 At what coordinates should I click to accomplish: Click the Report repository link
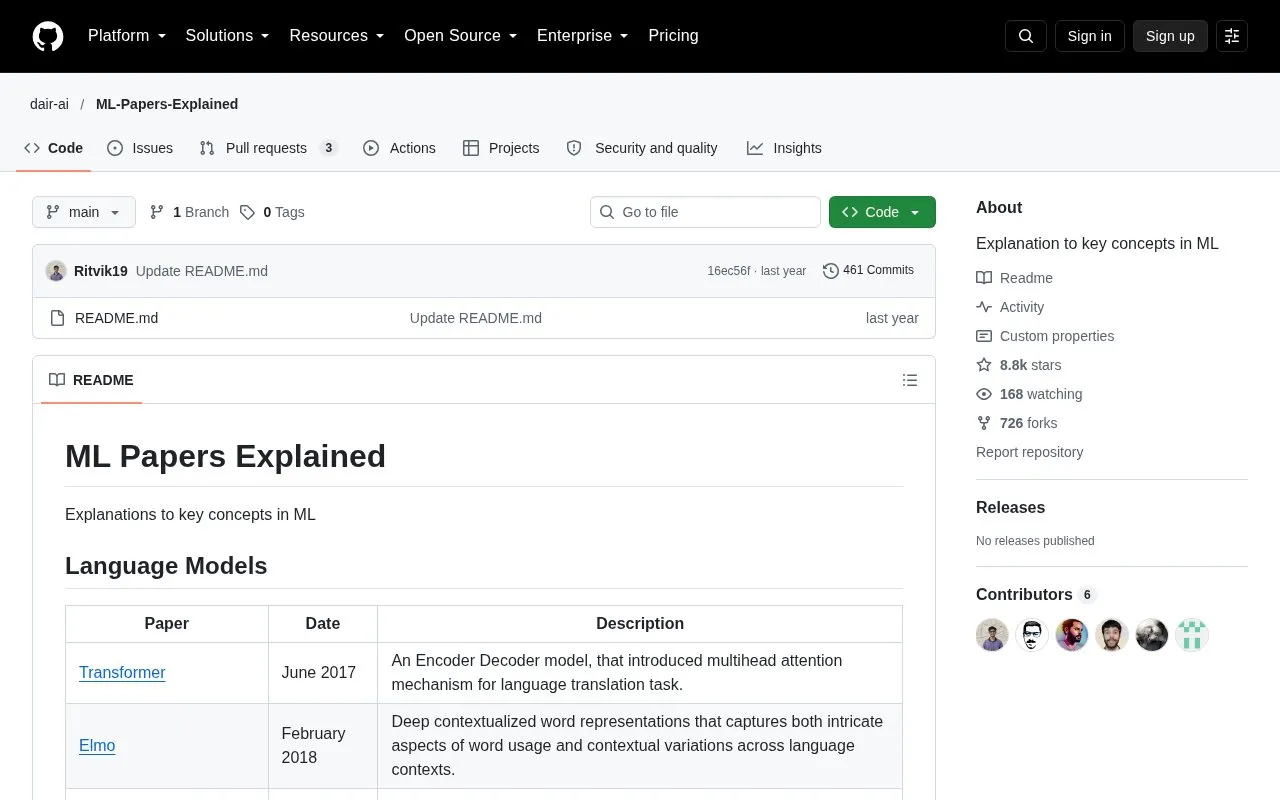[x=1029, y=452]
